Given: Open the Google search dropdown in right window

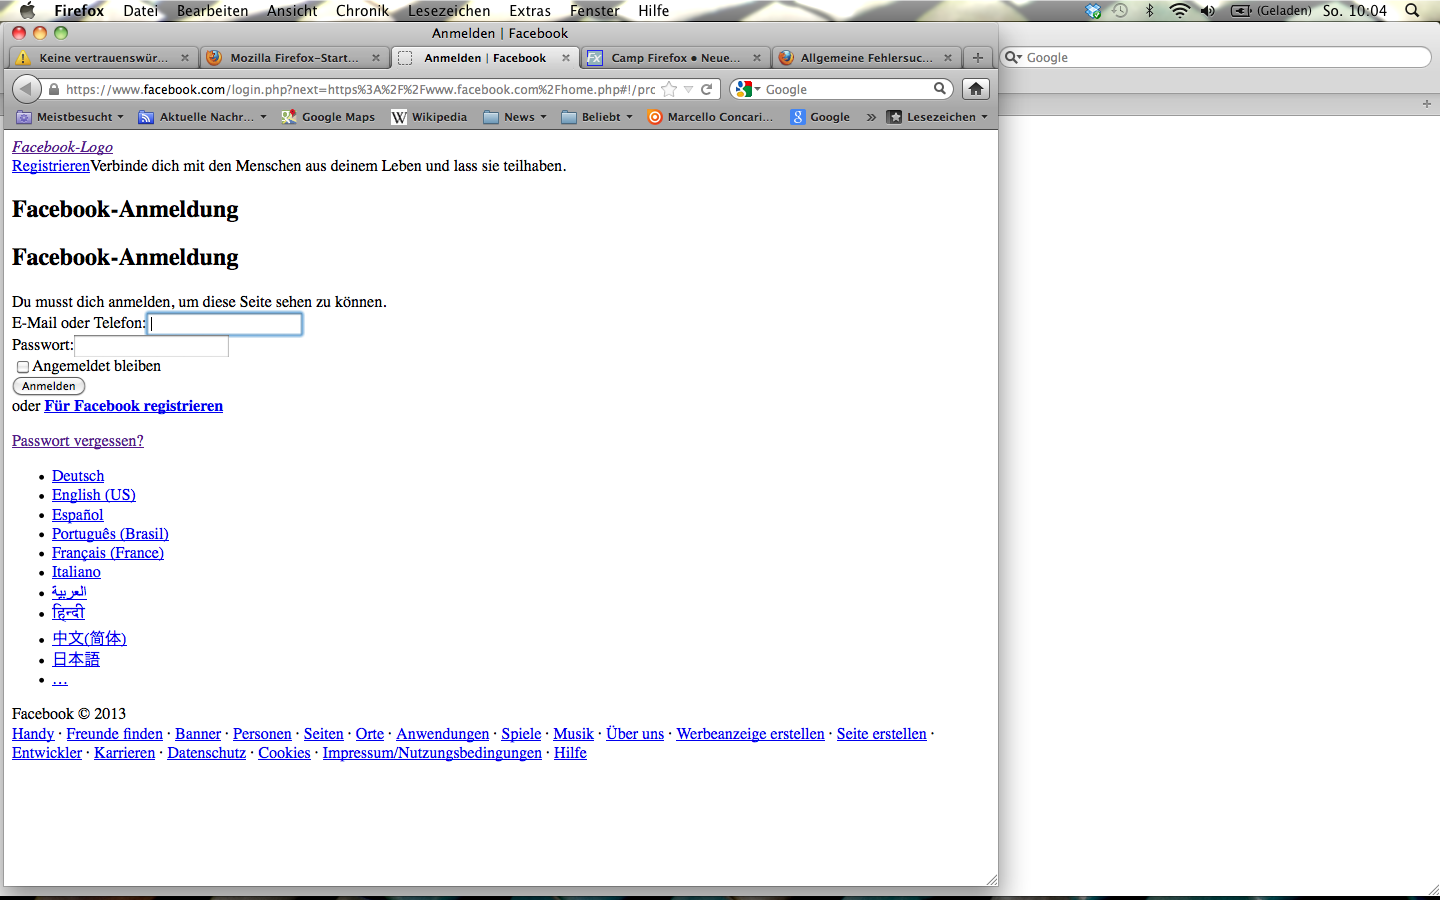Looking at the screenshot, I should [1013, 58].
